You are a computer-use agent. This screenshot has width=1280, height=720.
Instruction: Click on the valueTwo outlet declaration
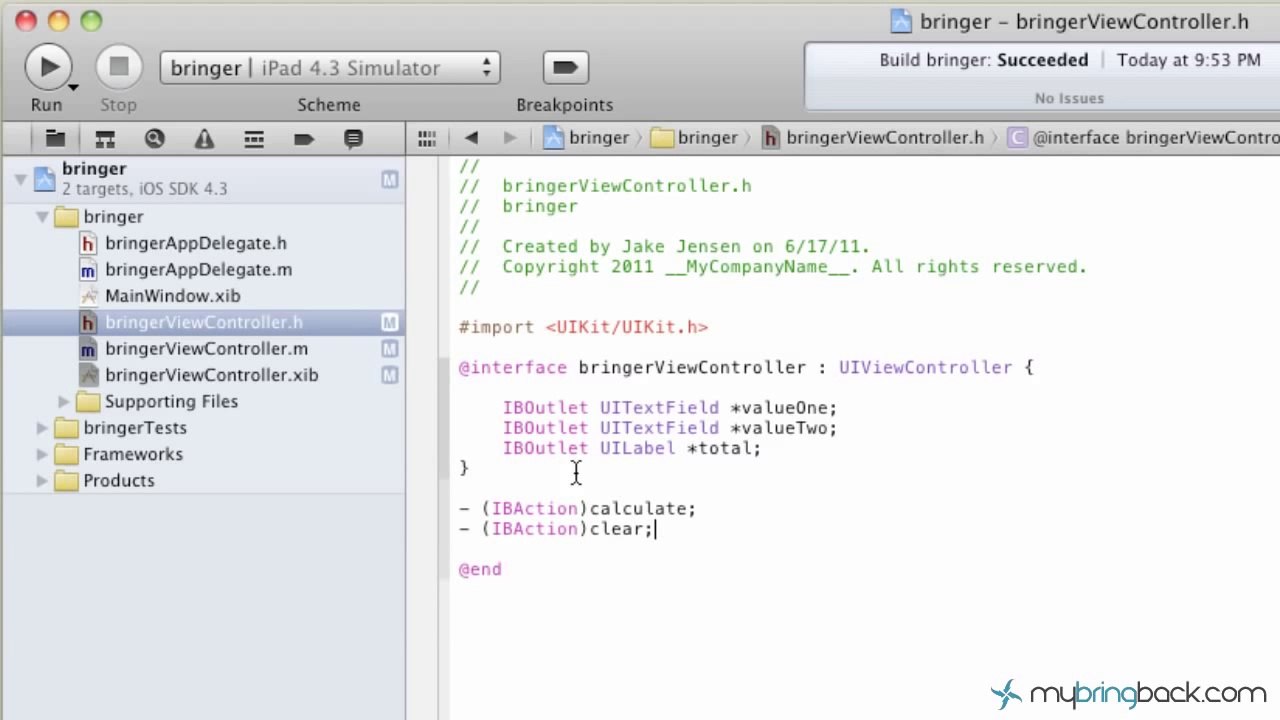[x=669, y=428]
